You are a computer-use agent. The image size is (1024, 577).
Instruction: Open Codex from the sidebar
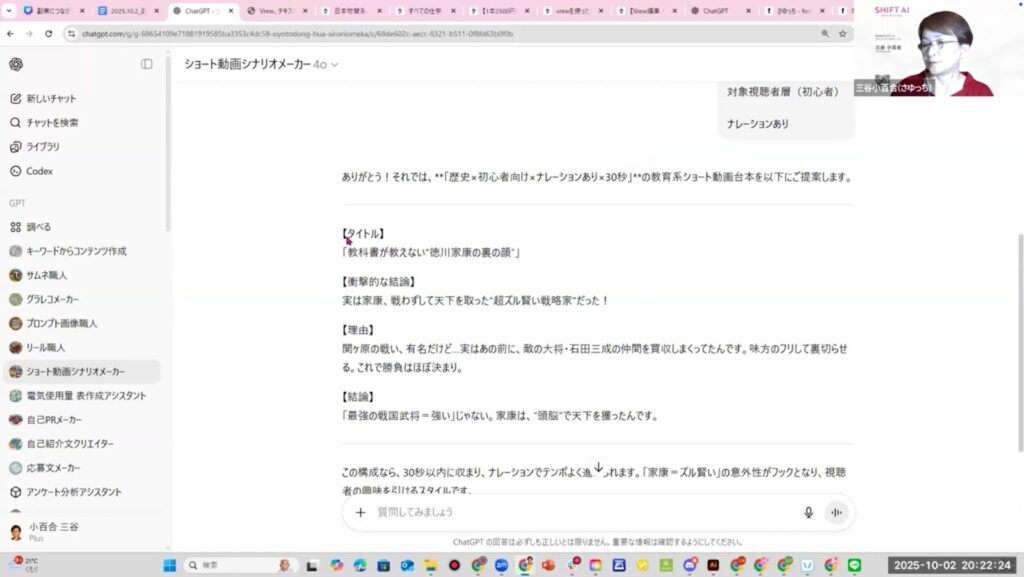[x=39, y=171]
